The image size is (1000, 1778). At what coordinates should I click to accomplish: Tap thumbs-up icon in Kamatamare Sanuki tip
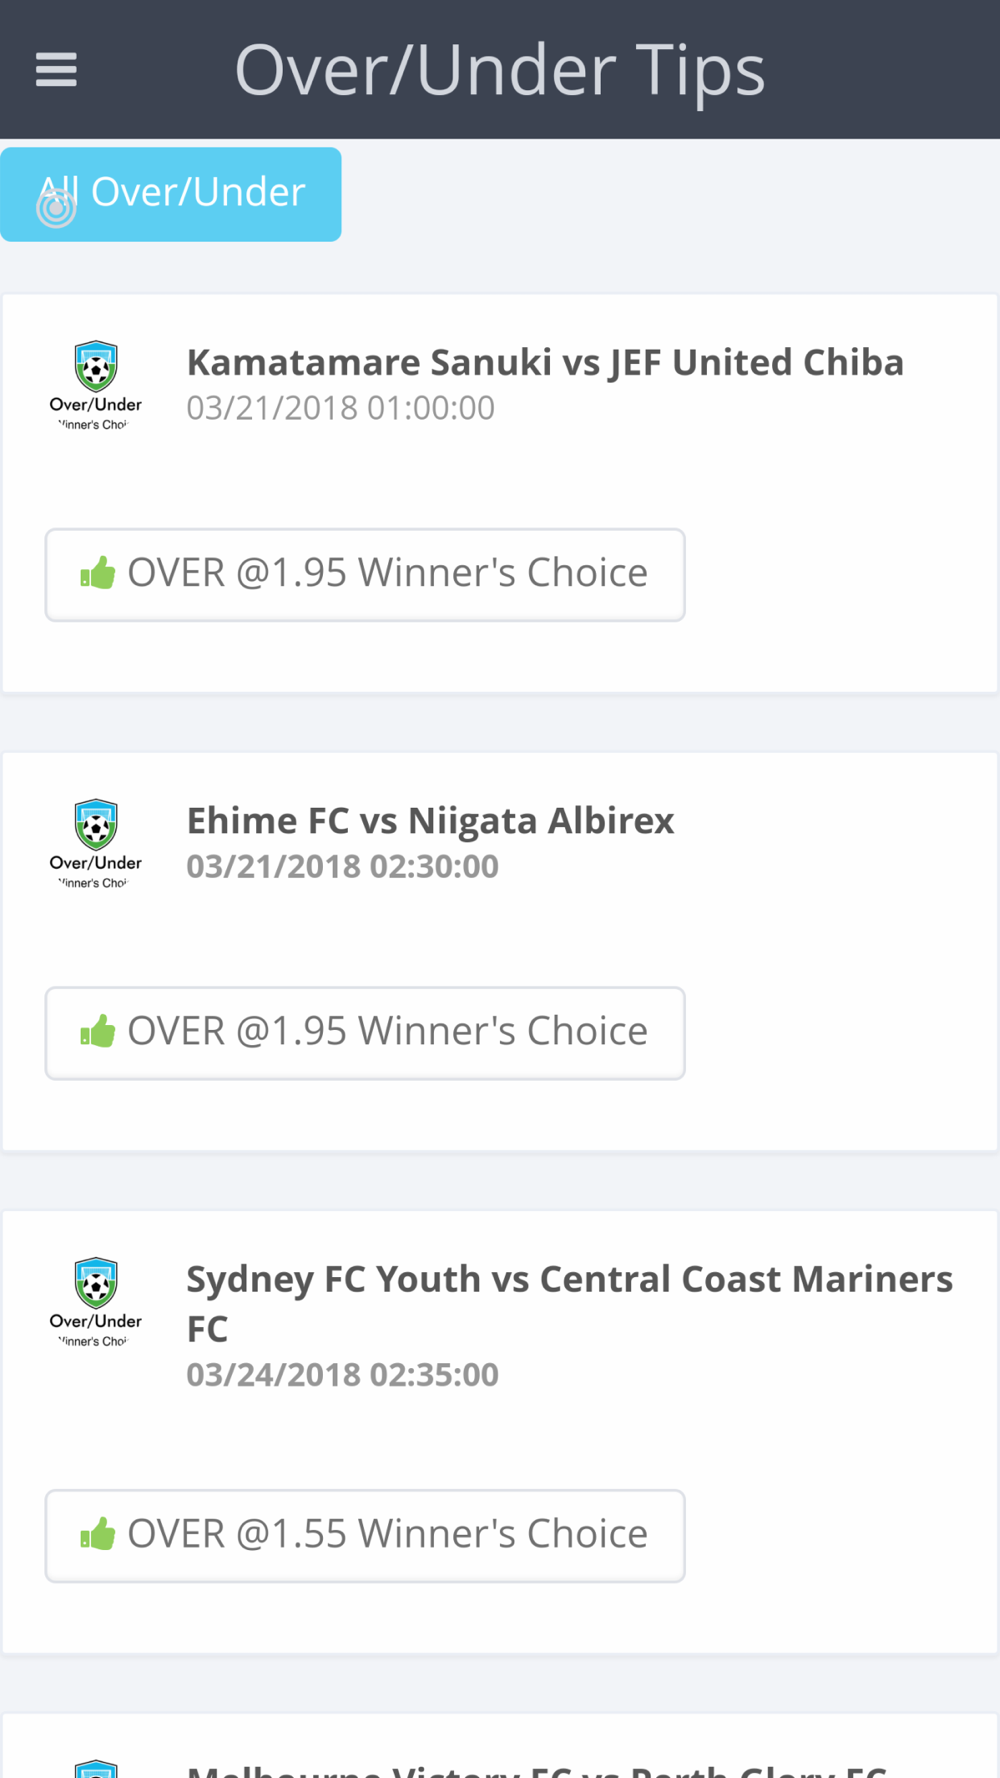point(98,573)
